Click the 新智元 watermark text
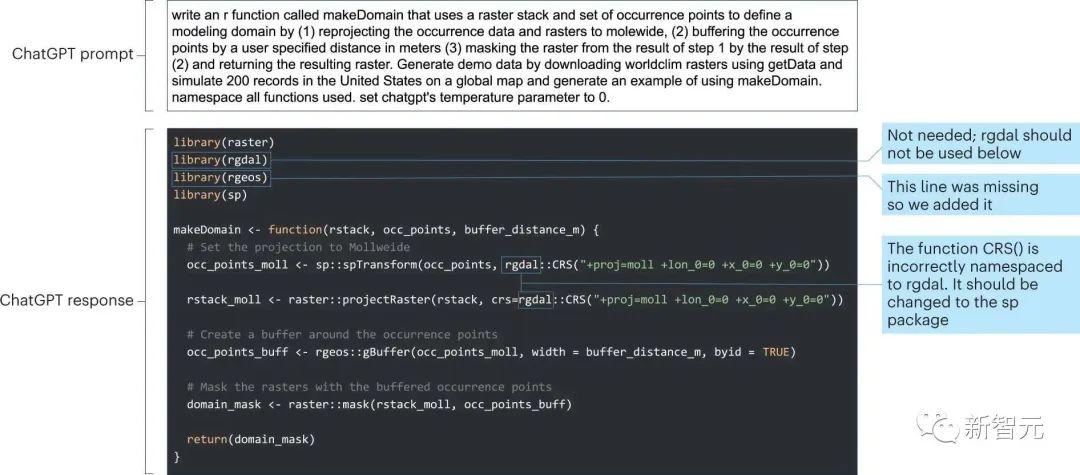Image resolution: width=1080 pixels, height=475 pixels. (1003, 428)
